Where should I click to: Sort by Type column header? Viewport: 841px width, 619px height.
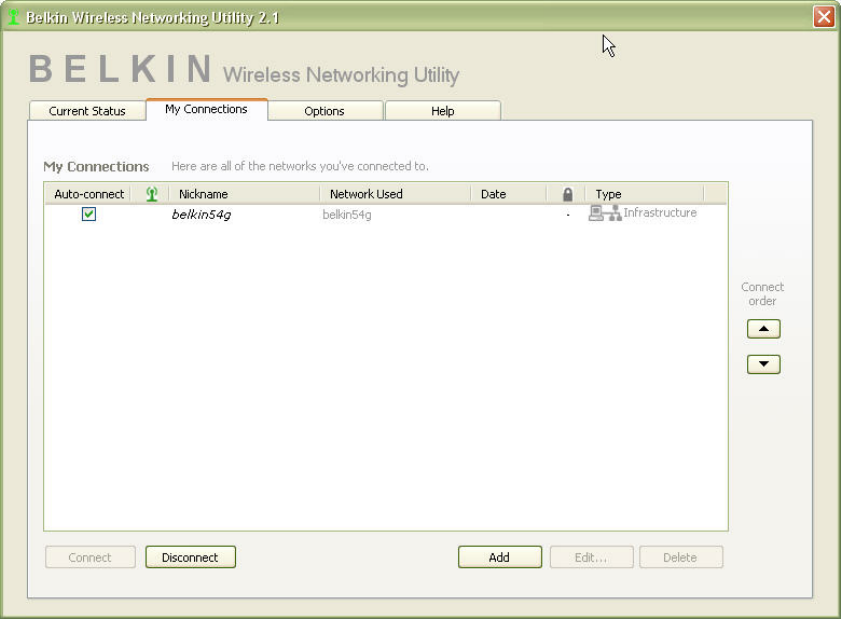point(644,194)
